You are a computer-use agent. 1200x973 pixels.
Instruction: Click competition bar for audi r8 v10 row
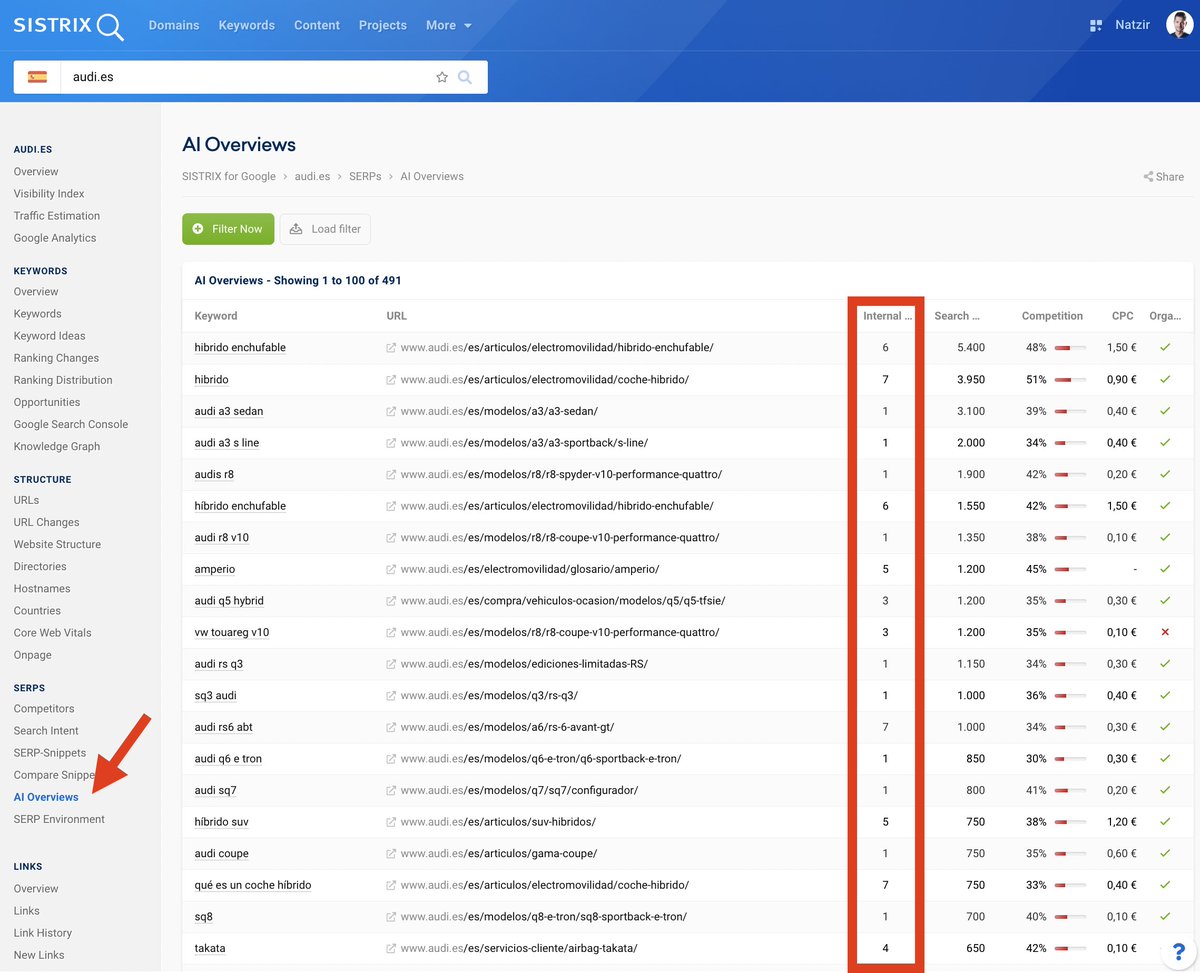pyautogui.click(x=1070, y=538)
